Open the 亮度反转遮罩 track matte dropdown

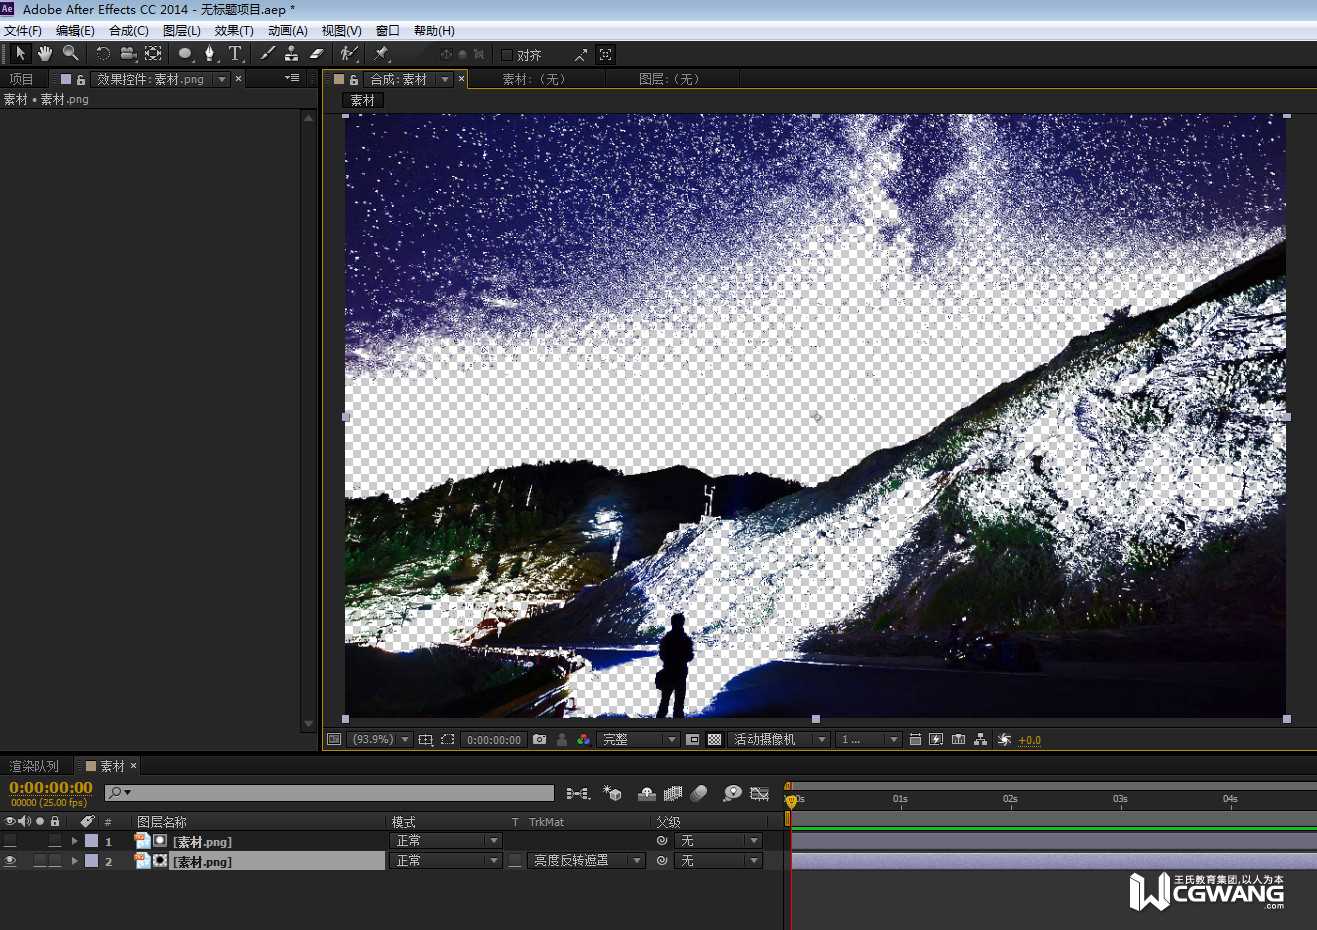587,861
